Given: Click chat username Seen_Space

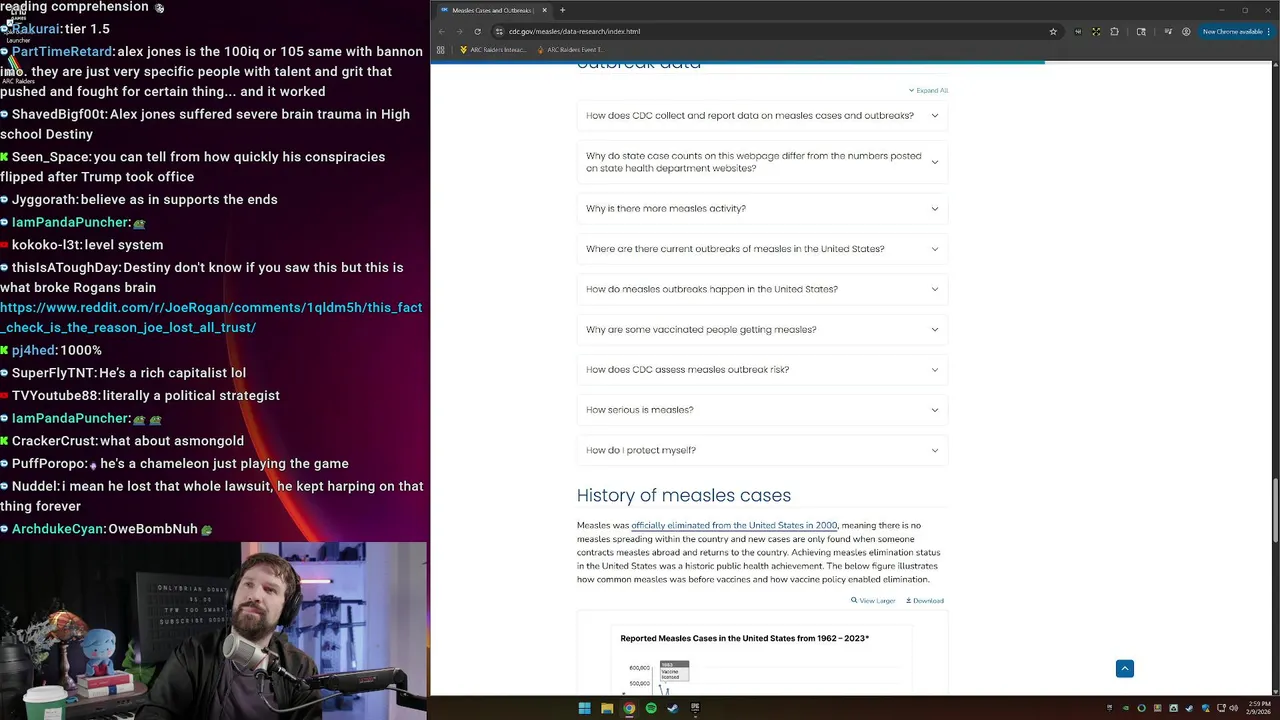Looking at the screenshot, I should (51, 157).
